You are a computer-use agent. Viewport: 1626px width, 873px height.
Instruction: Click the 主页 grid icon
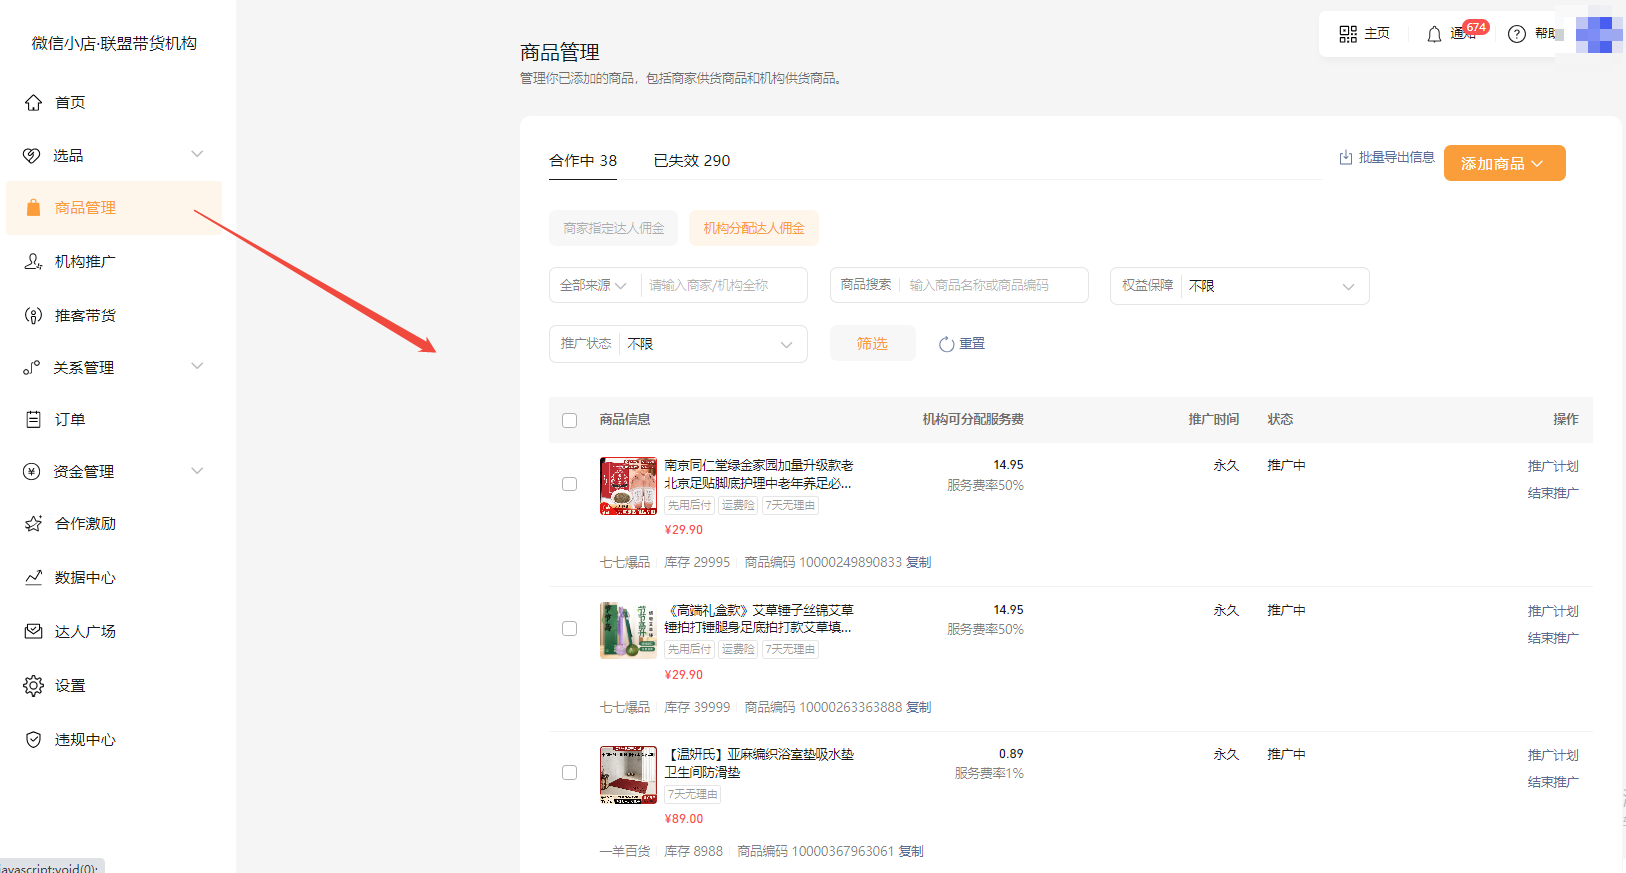pos(1348,34)
